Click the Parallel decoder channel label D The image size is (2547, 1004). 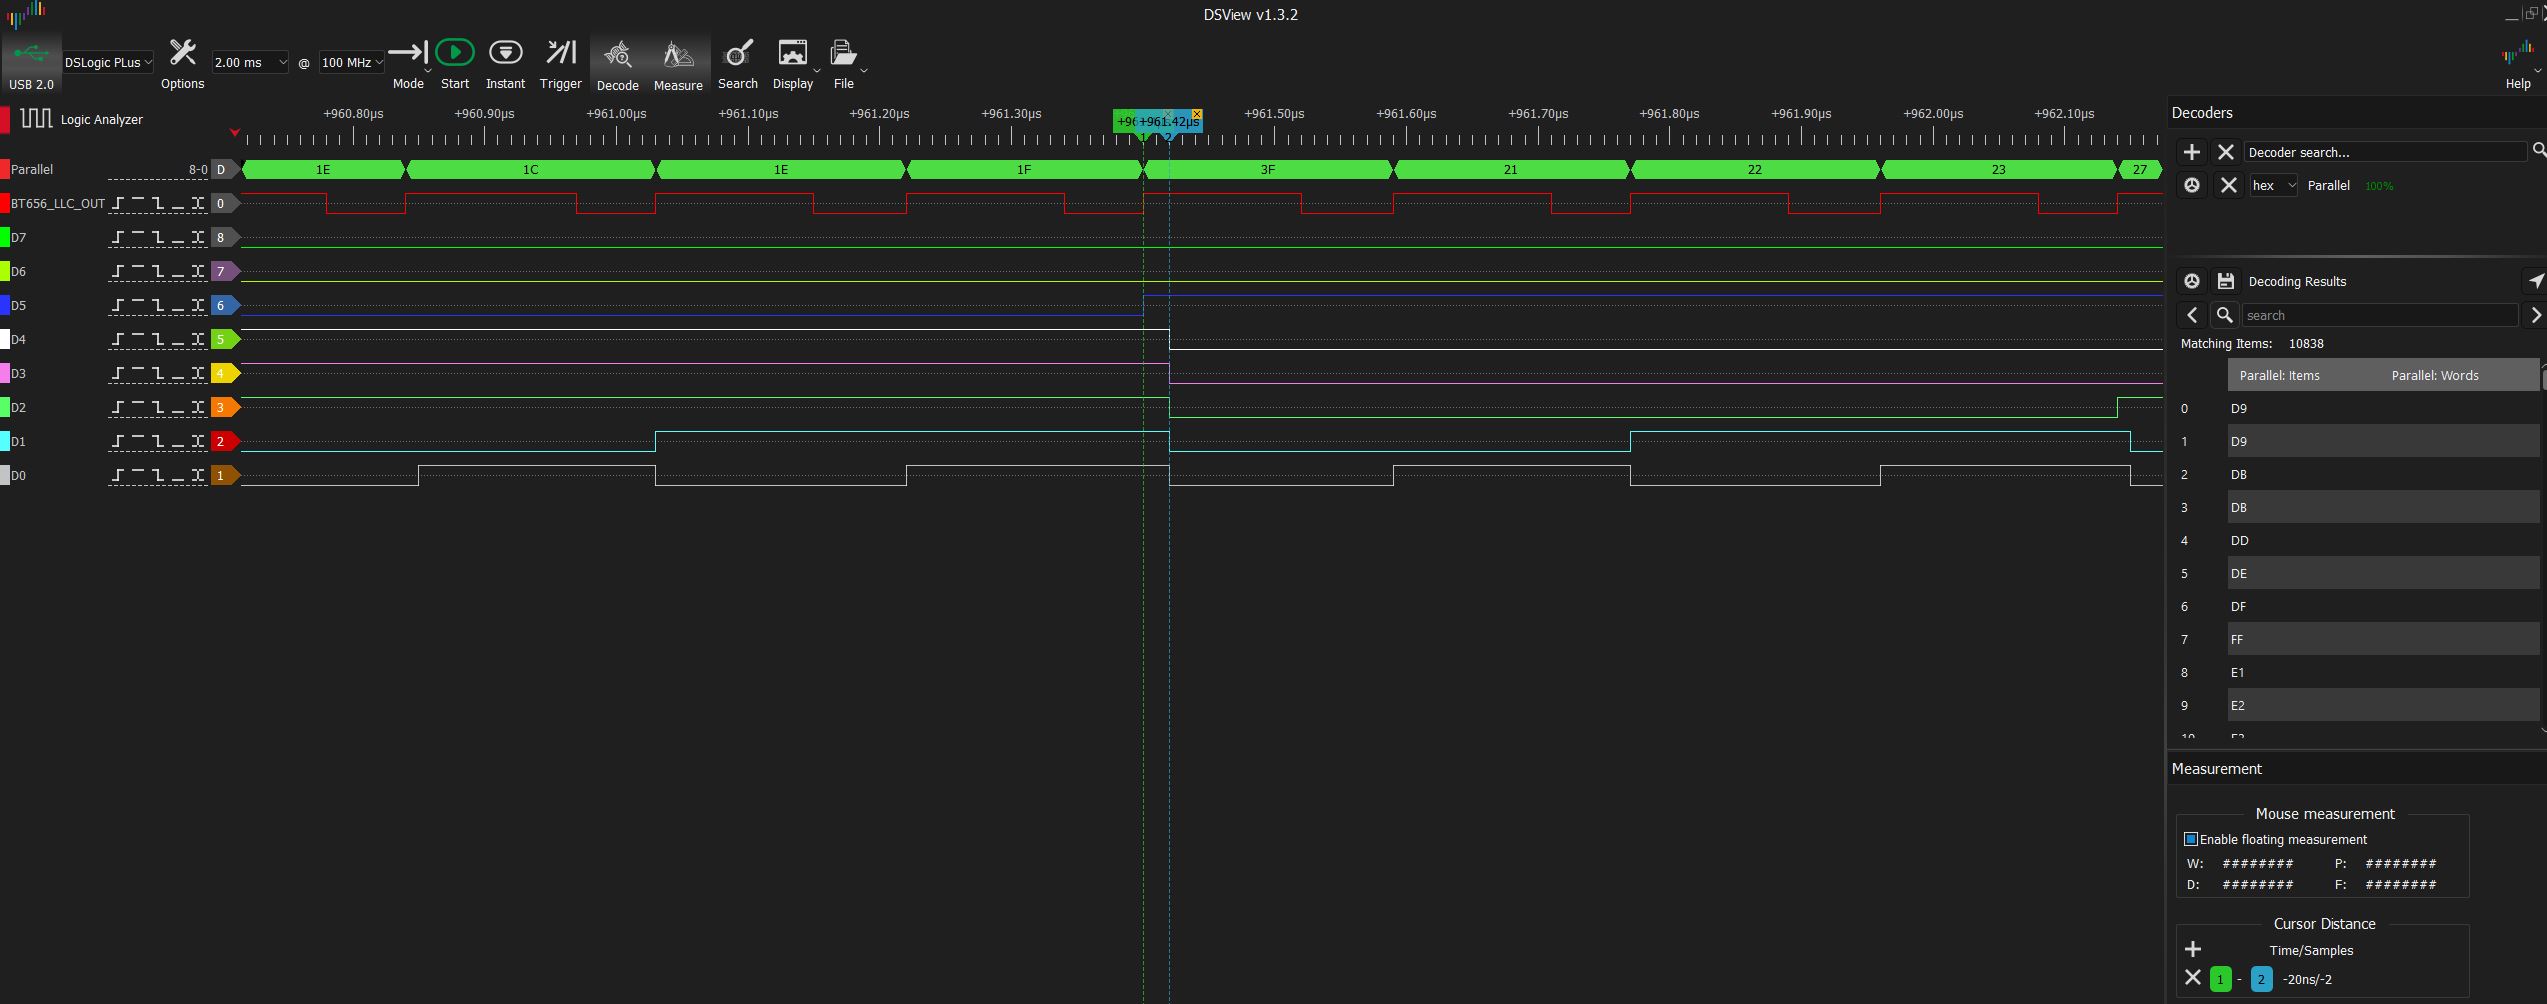click(x=224, y=169)
